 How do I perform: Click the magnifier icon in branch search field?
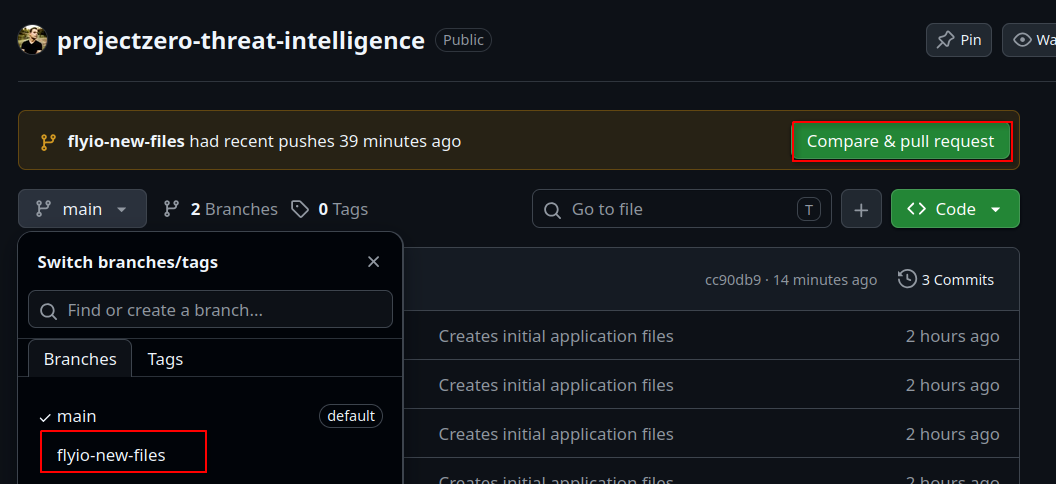pyautogui.click(x=48, y=311)
